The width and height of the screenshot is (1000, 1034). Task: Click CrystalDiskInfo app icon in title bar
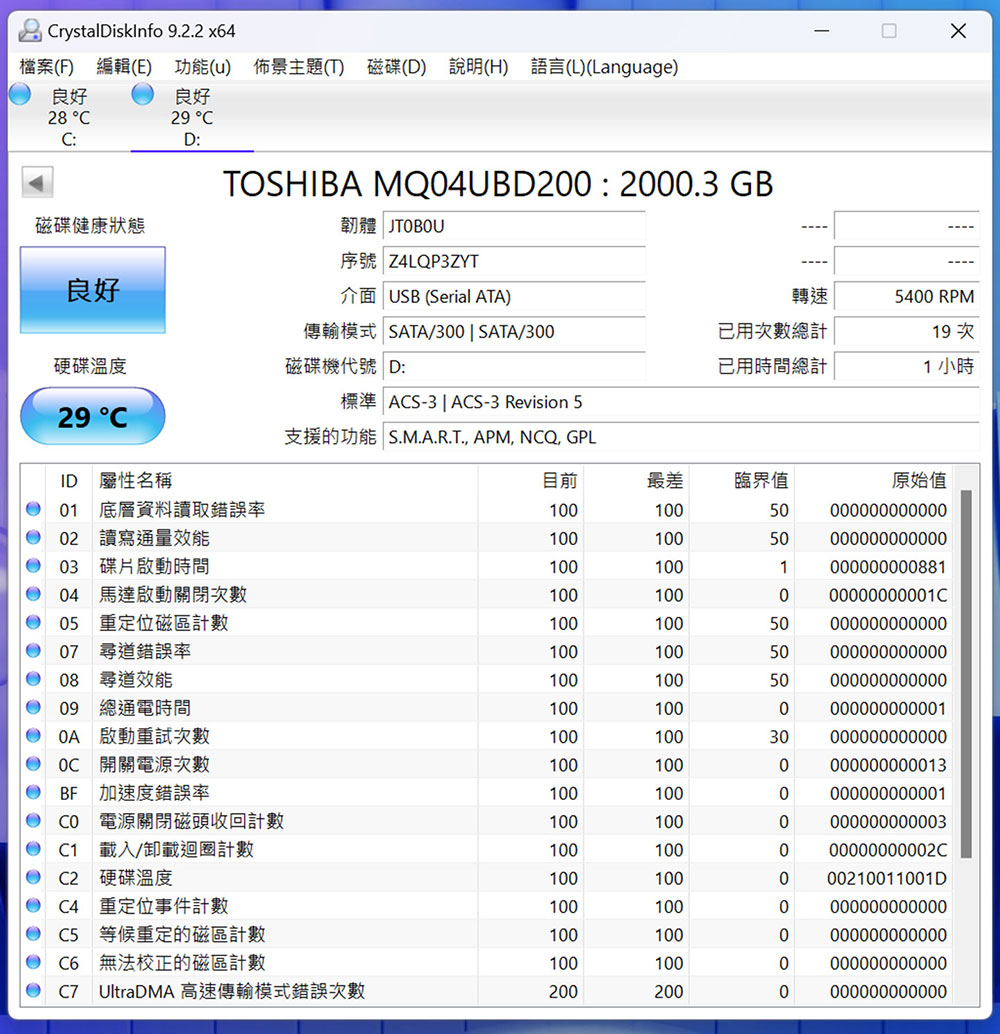click(x=30, y=31)
